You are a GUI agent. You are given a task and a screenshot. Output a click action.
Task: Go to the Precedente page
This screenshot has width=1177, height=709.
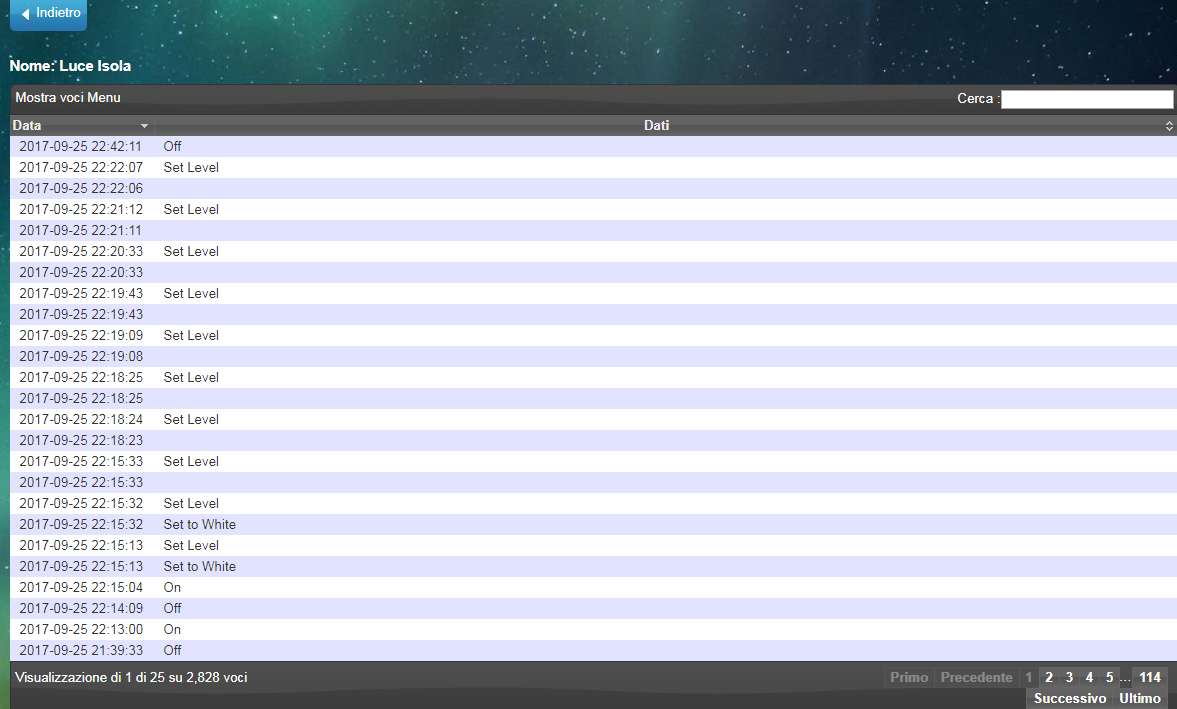pos(977,677)
